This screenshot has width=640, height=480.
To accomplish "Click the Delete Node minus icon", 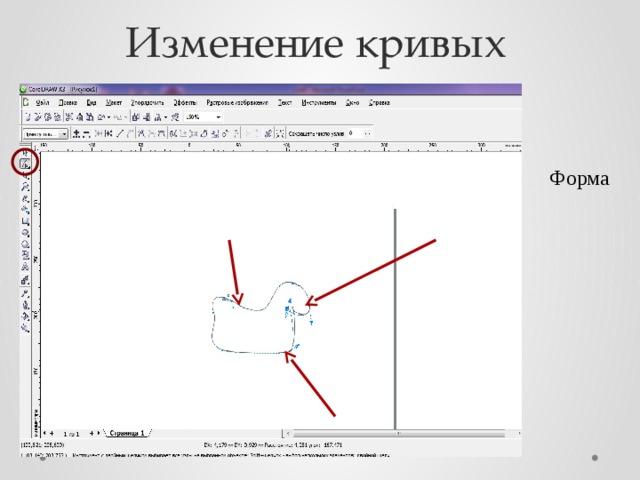I will pos(86,134).
